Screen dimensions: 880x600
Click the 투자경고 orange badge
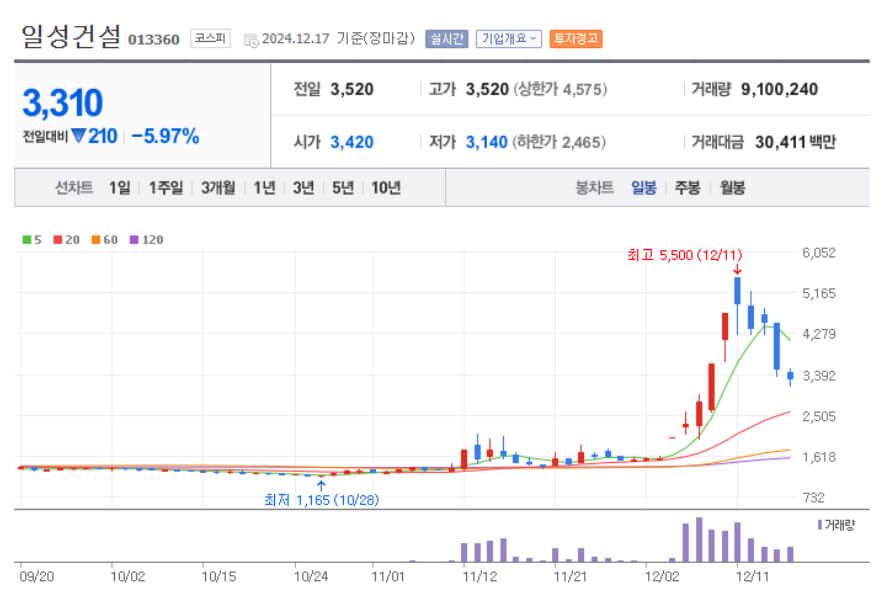576,39
